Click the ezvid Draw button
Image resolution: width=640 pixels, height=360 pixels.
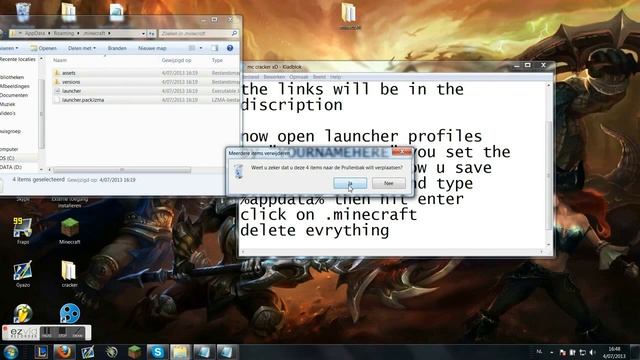point(77,332)
